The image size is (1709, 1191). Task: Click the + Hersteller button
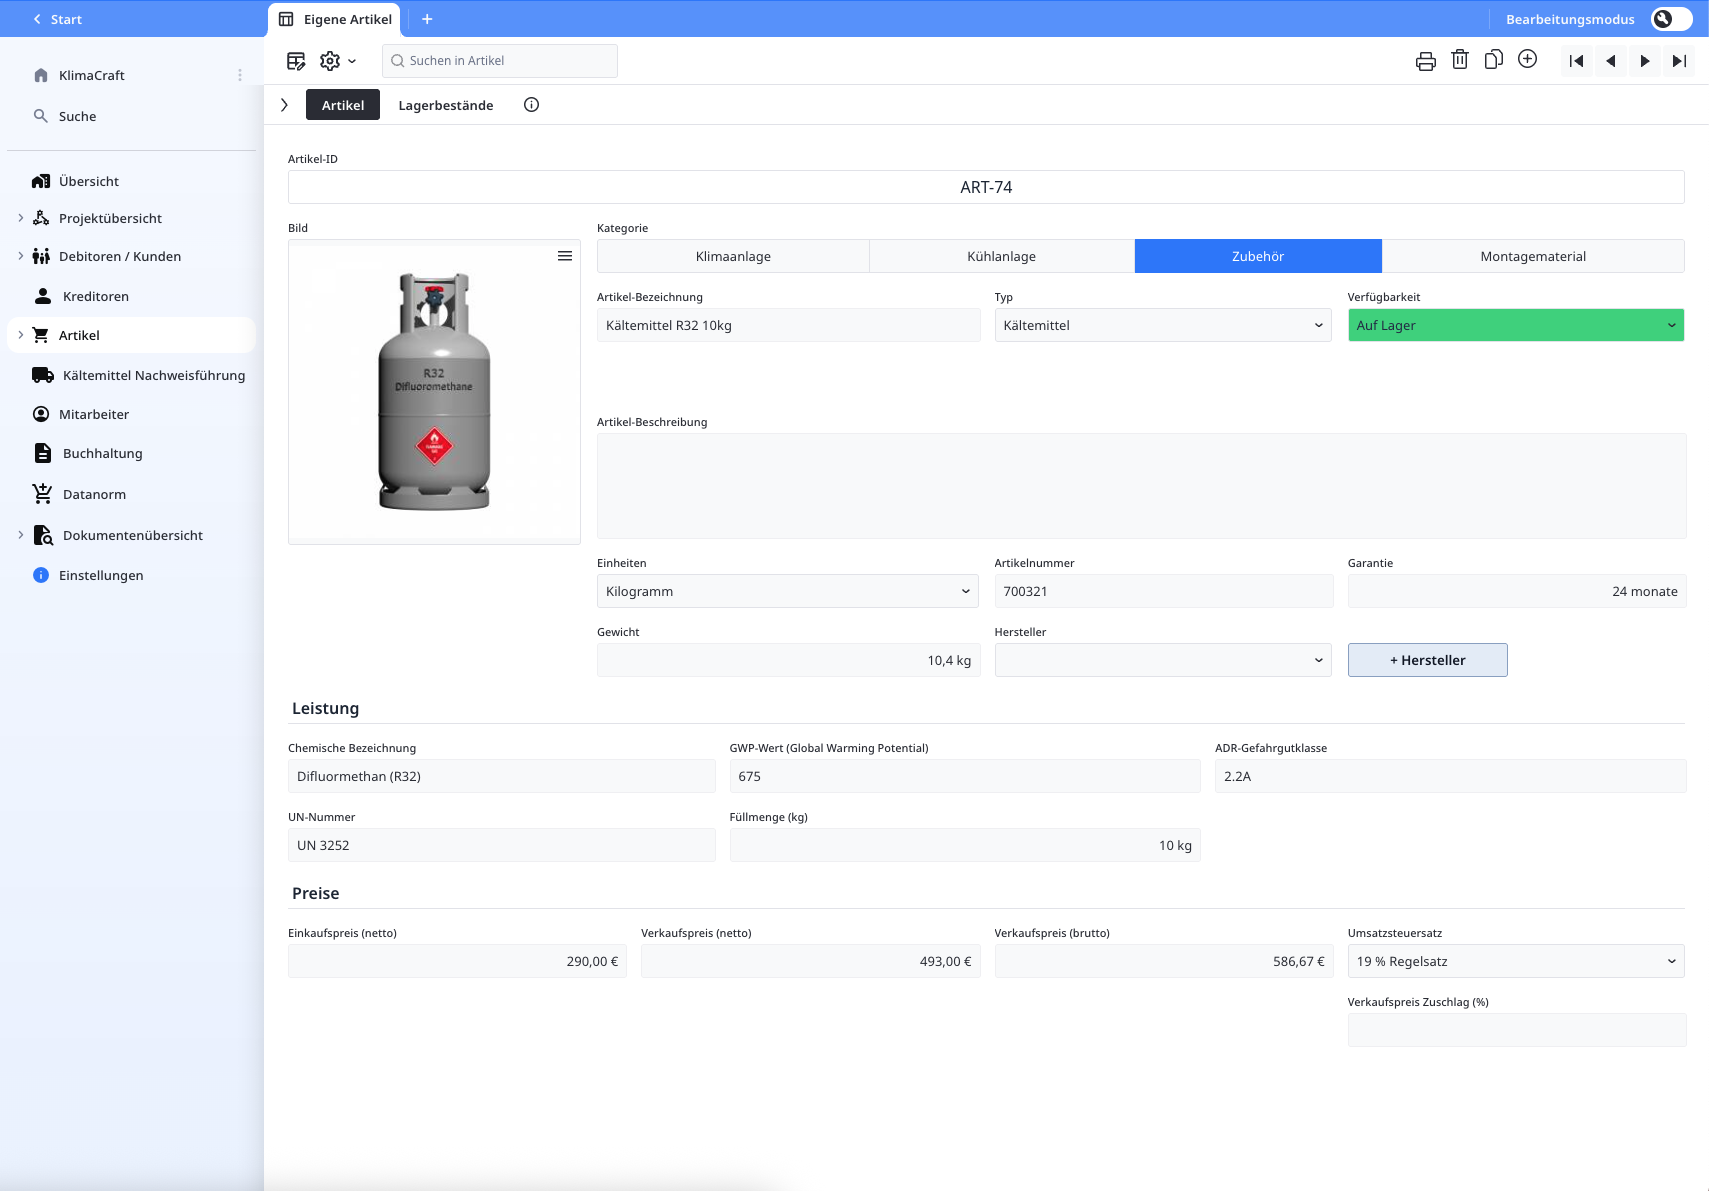[1427, 661]
